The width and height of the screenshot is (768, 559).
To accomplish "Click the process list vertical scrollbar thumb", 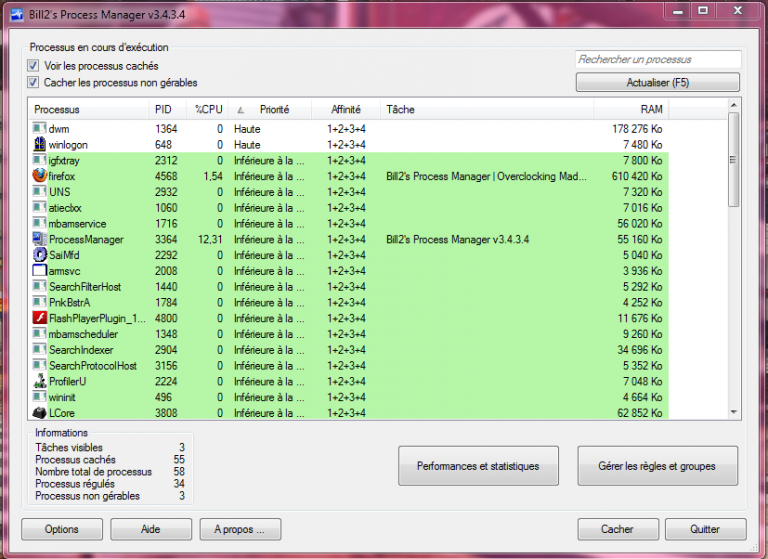I will tap(733, 160).
